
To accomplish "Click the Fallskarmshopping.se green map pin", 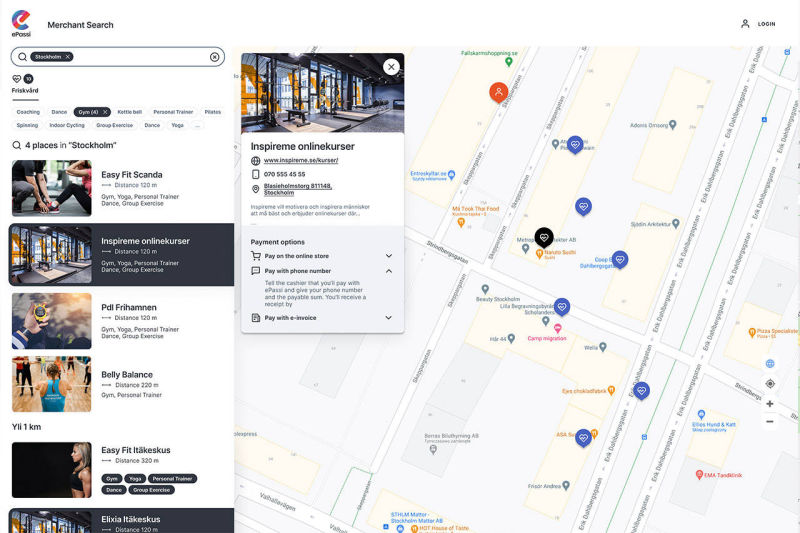I will [508, 62].
